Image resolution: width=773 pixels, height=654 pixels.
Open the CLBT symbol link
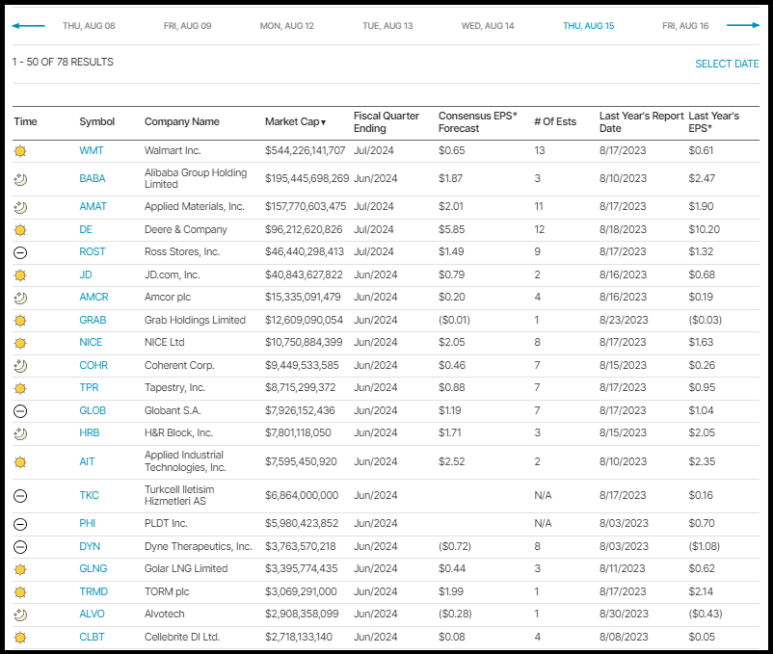pos(92,637)
